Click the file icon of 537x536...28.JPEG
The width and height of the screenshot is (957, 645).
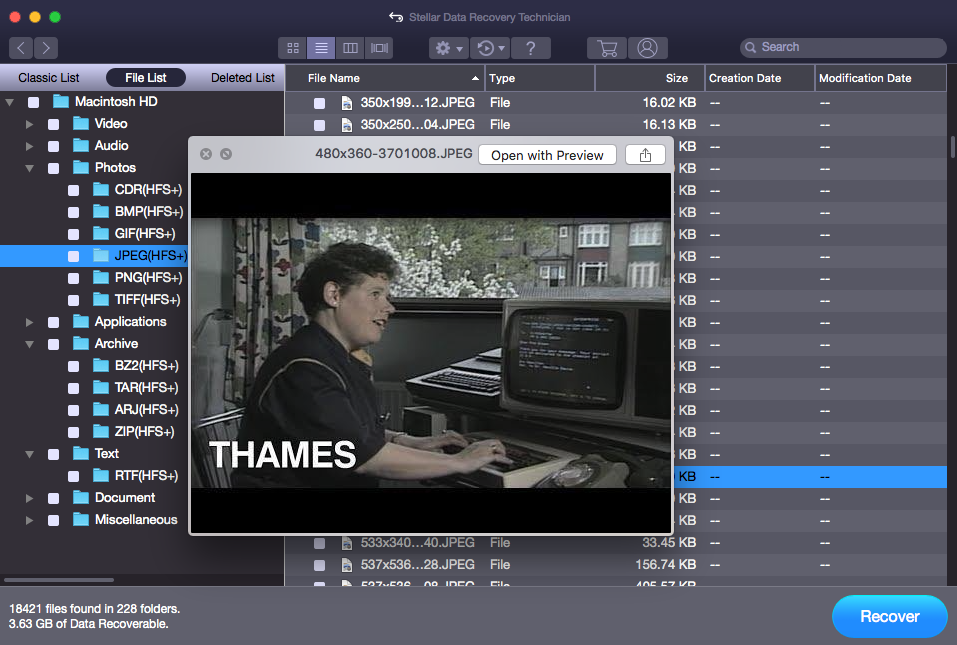click(347, 564)
